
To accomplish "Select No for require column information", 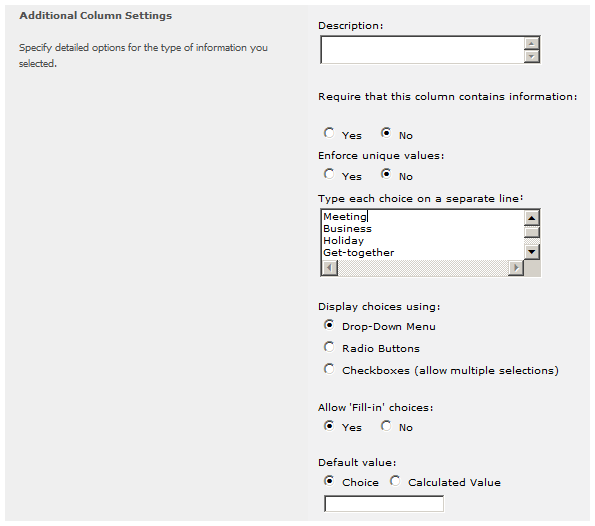I will tap(386, 133).
